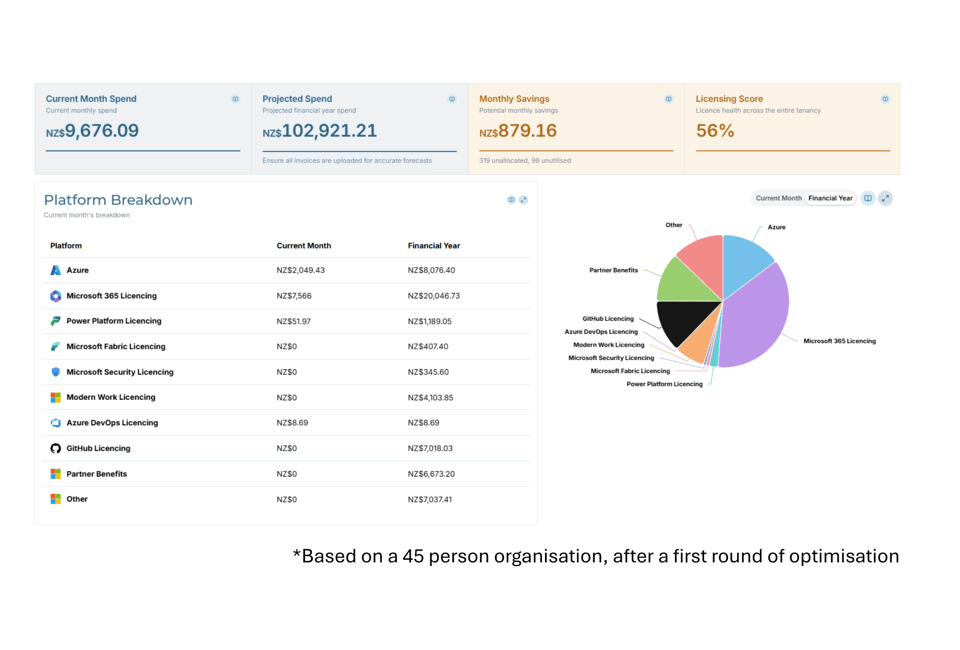Click info icon on Licensing Score card
The image size is (960, 650).
coord(885,99)
